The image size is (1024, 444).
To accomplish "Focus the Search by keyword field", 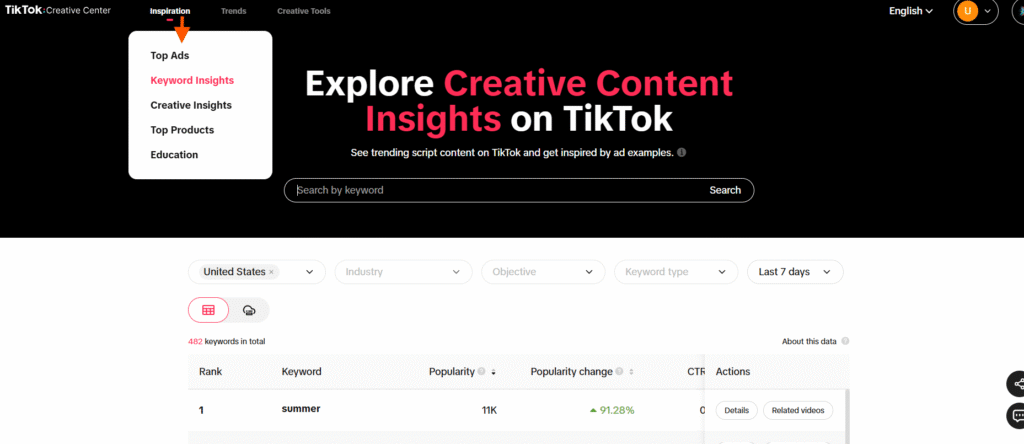I will point(495,190).
